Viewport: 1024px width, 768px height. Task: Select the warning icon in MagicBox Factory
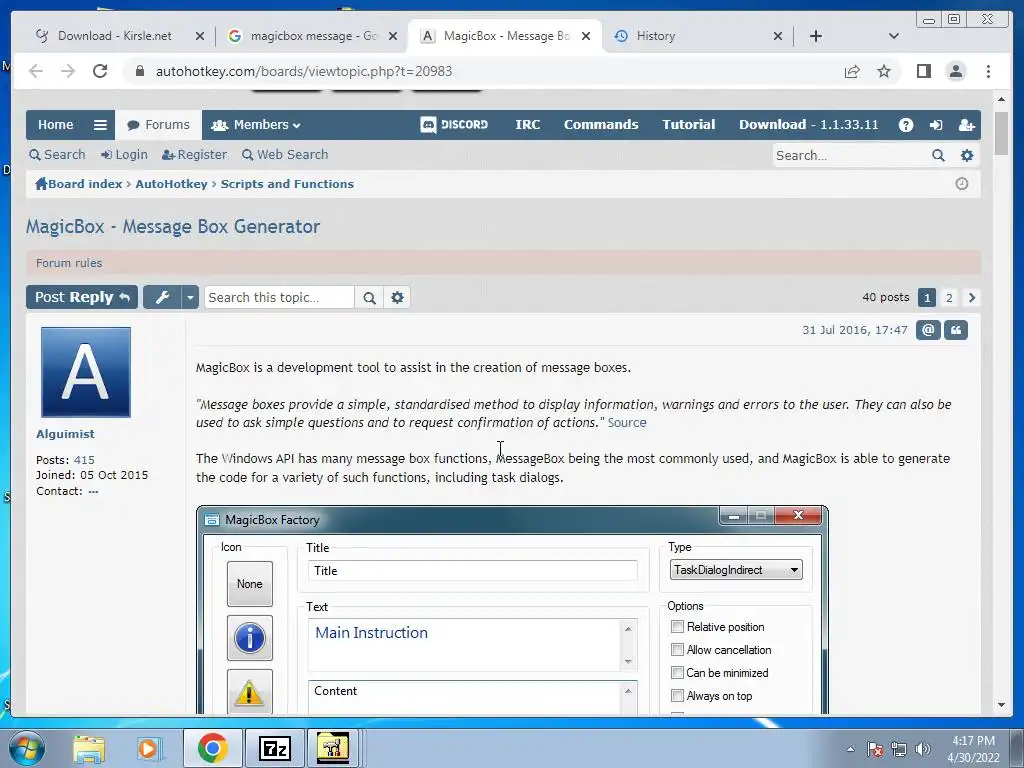[249, 692]
